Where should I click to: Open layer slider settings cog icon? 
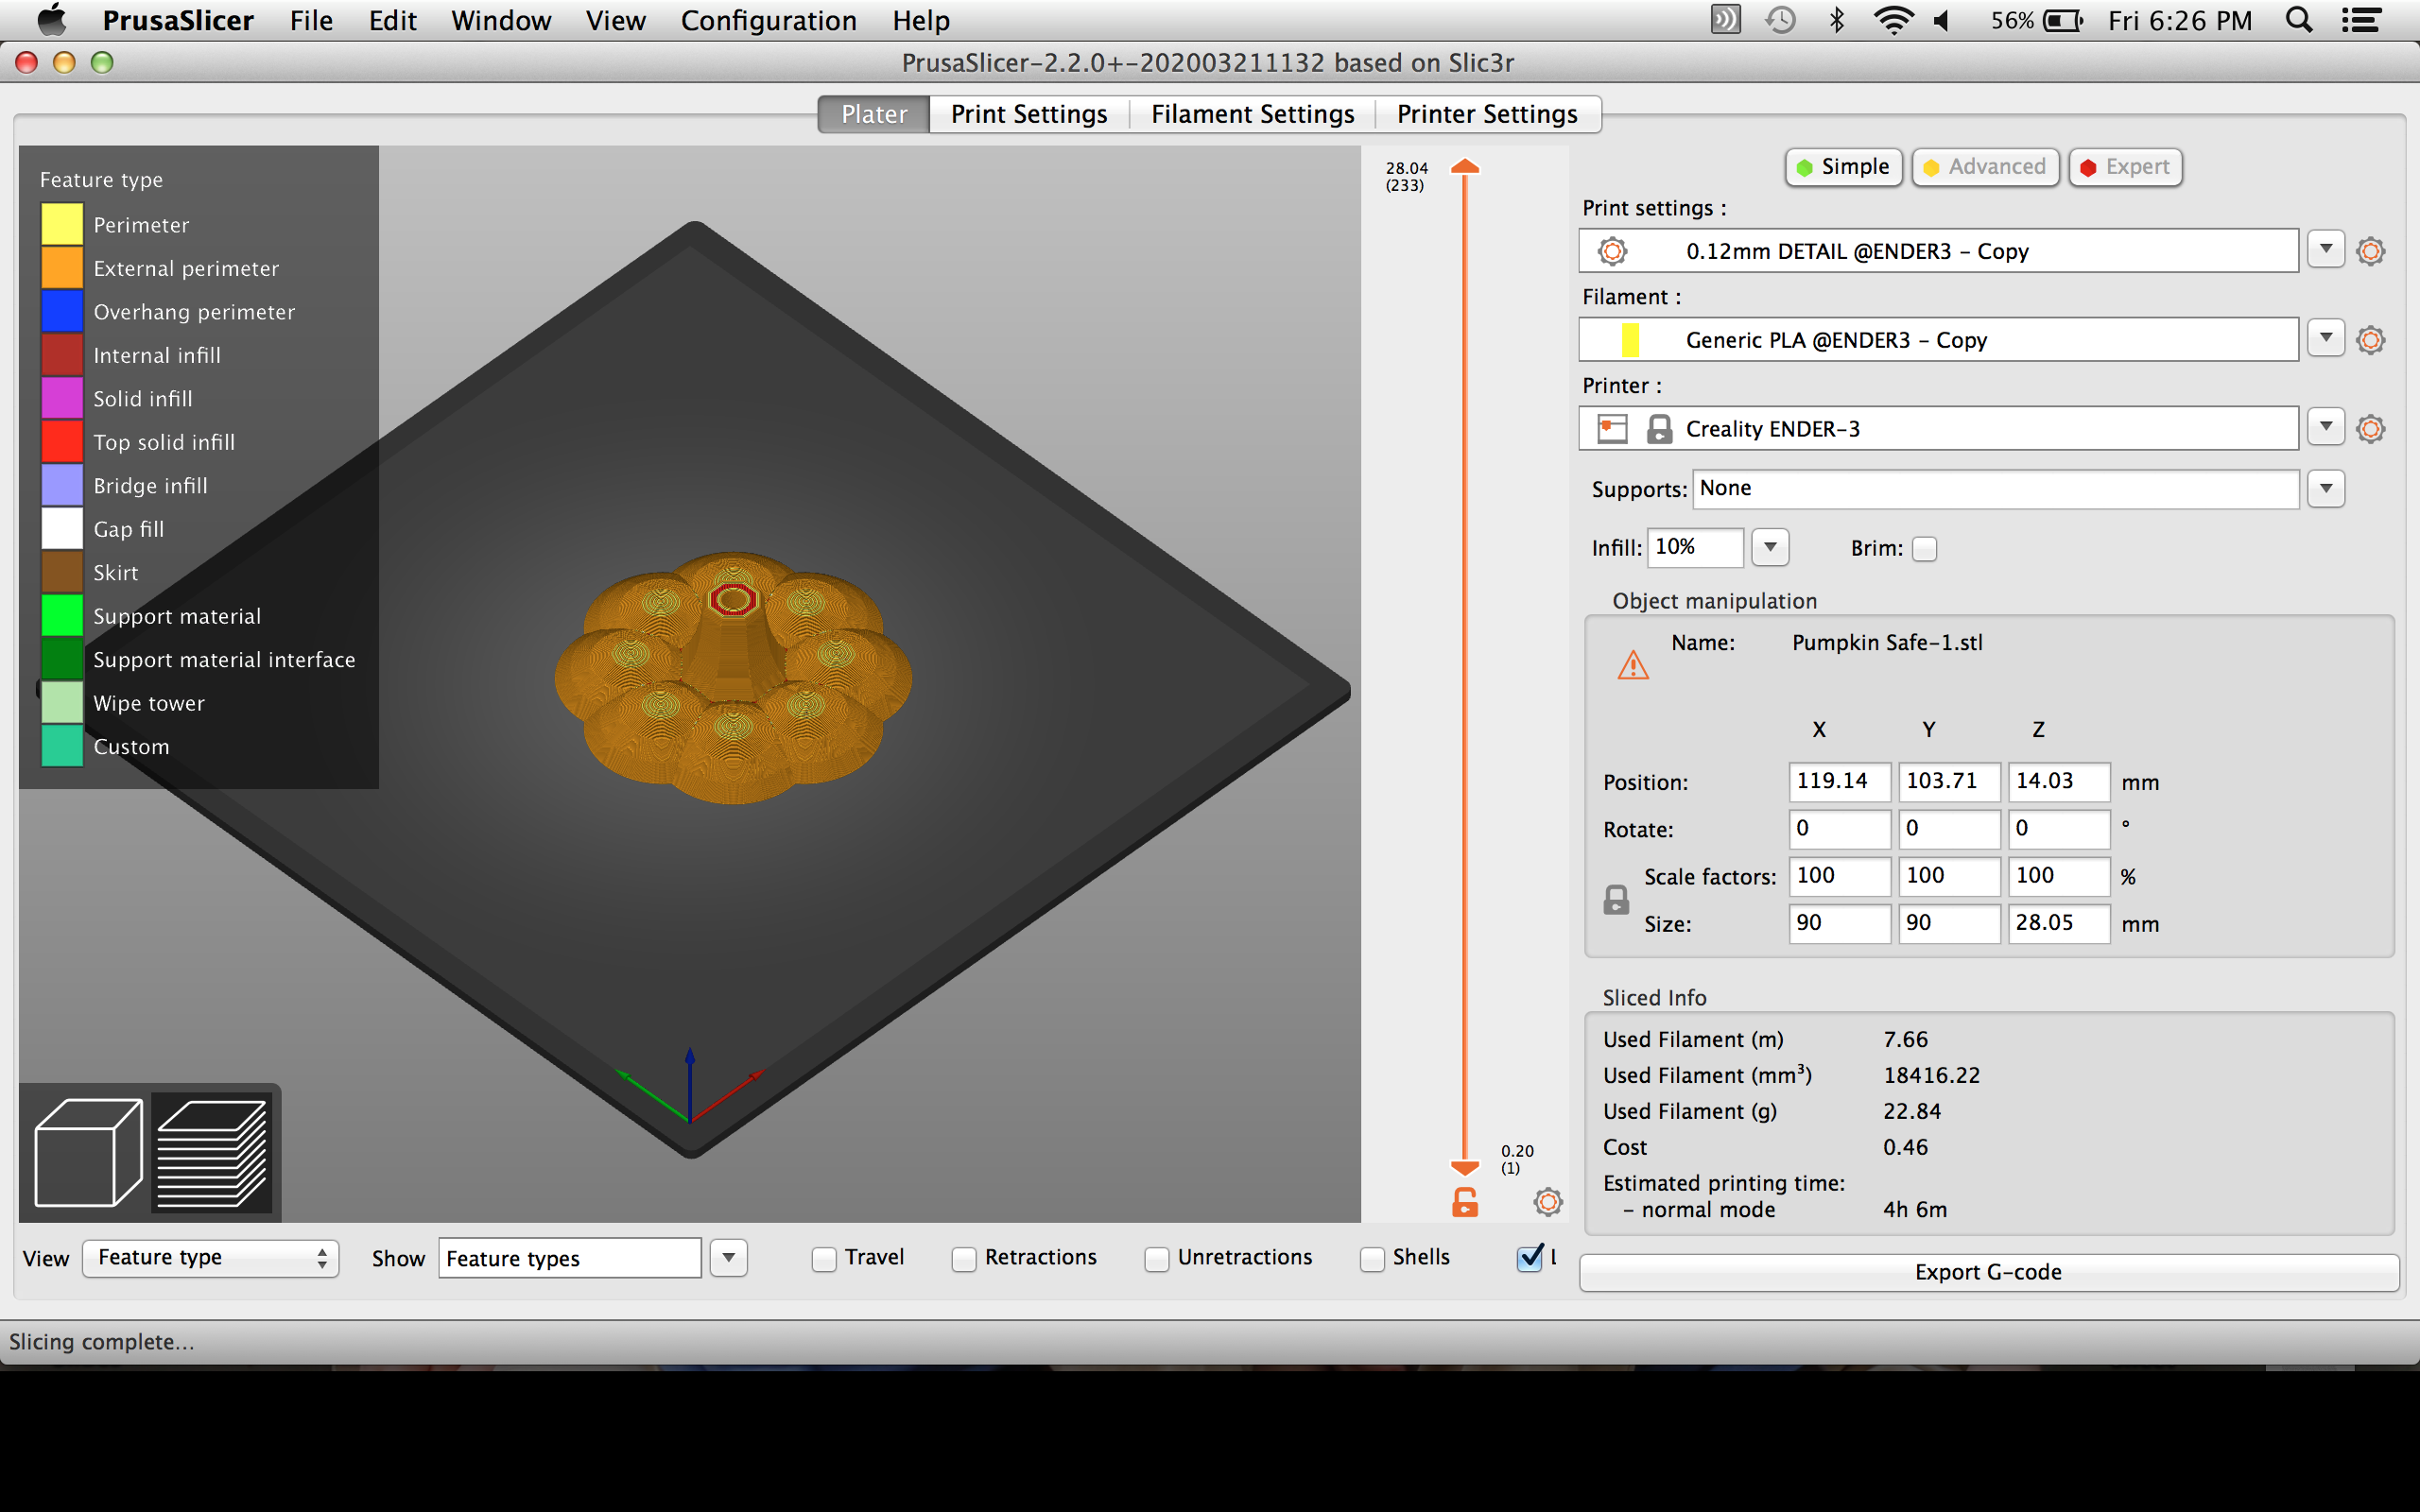[x=1548, y=1202]
